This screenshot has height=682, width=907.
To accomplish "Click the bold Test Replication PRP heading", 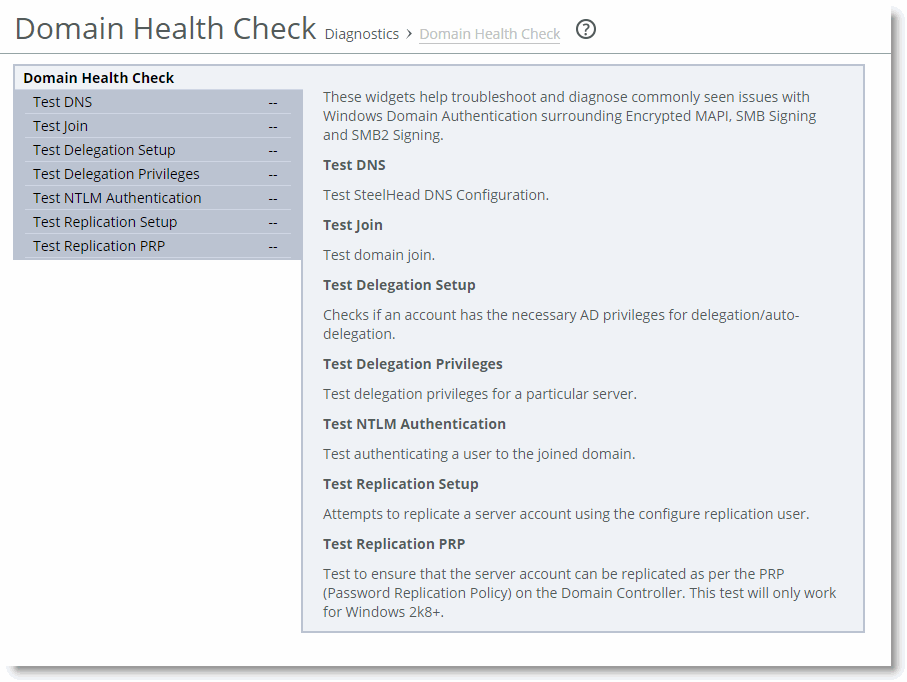I will pos(394,544).
